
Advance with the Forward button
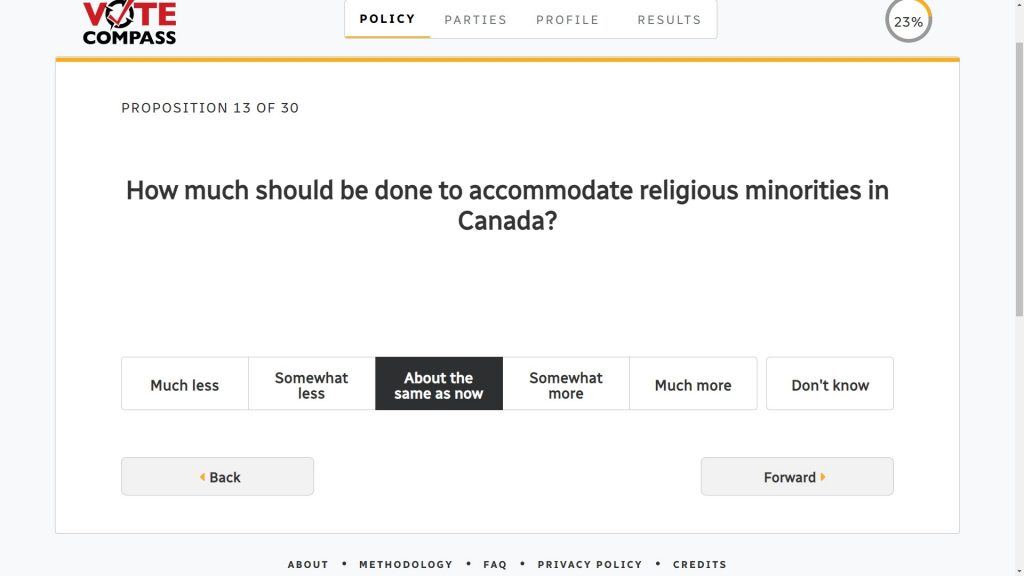[x=797, y=476]
